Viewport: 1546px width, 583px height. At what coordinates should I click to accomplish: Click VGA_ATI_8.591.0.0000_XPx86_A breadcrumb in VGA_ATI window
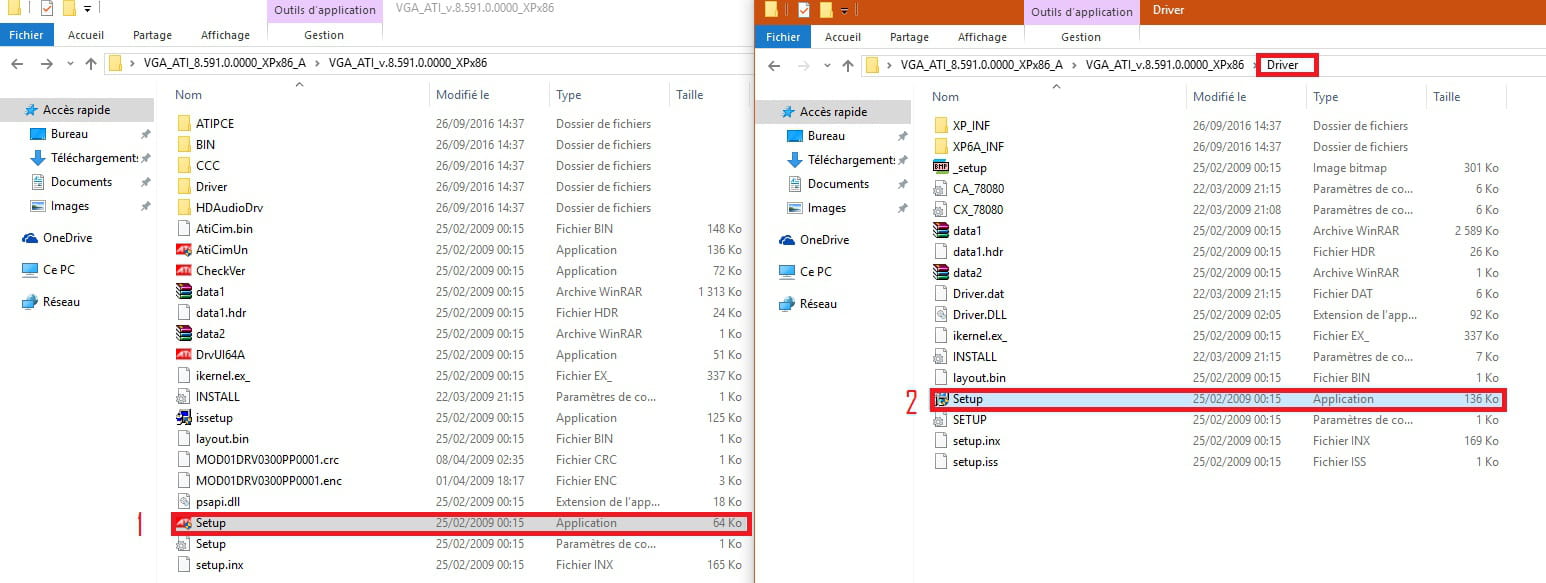(224, 63)
